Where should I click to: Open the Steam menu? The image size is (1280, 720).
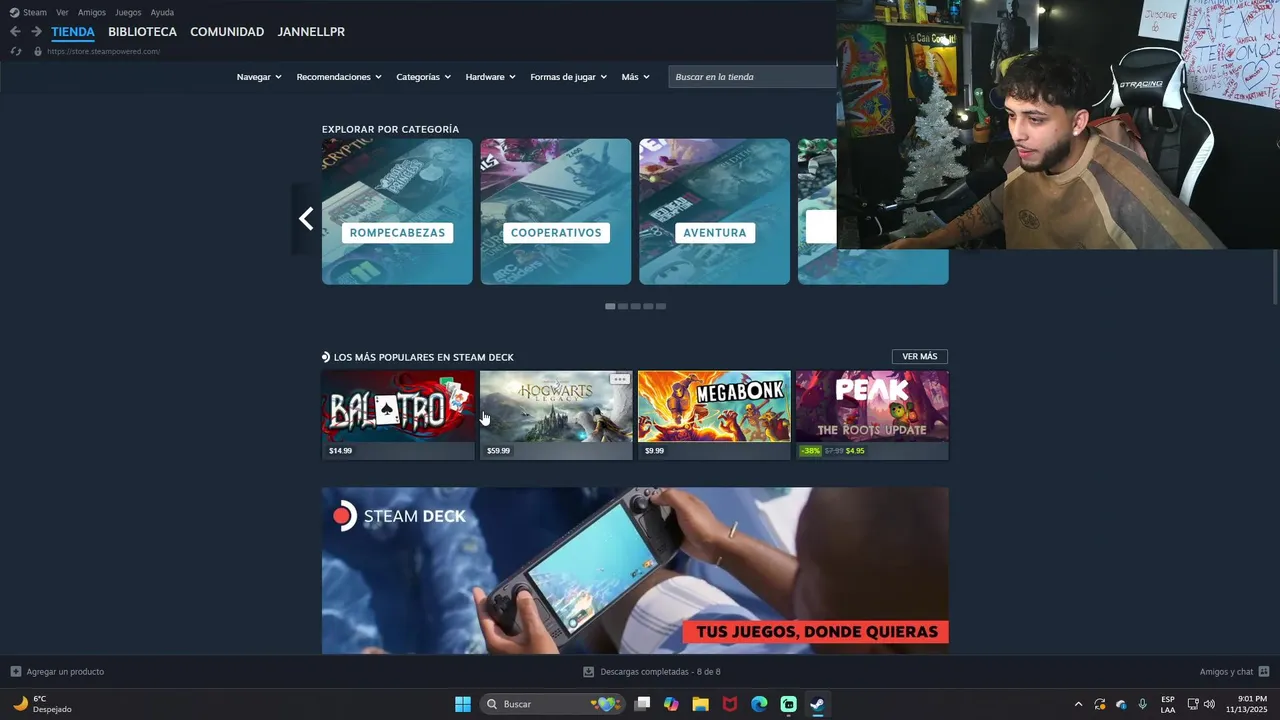point(35,12)
